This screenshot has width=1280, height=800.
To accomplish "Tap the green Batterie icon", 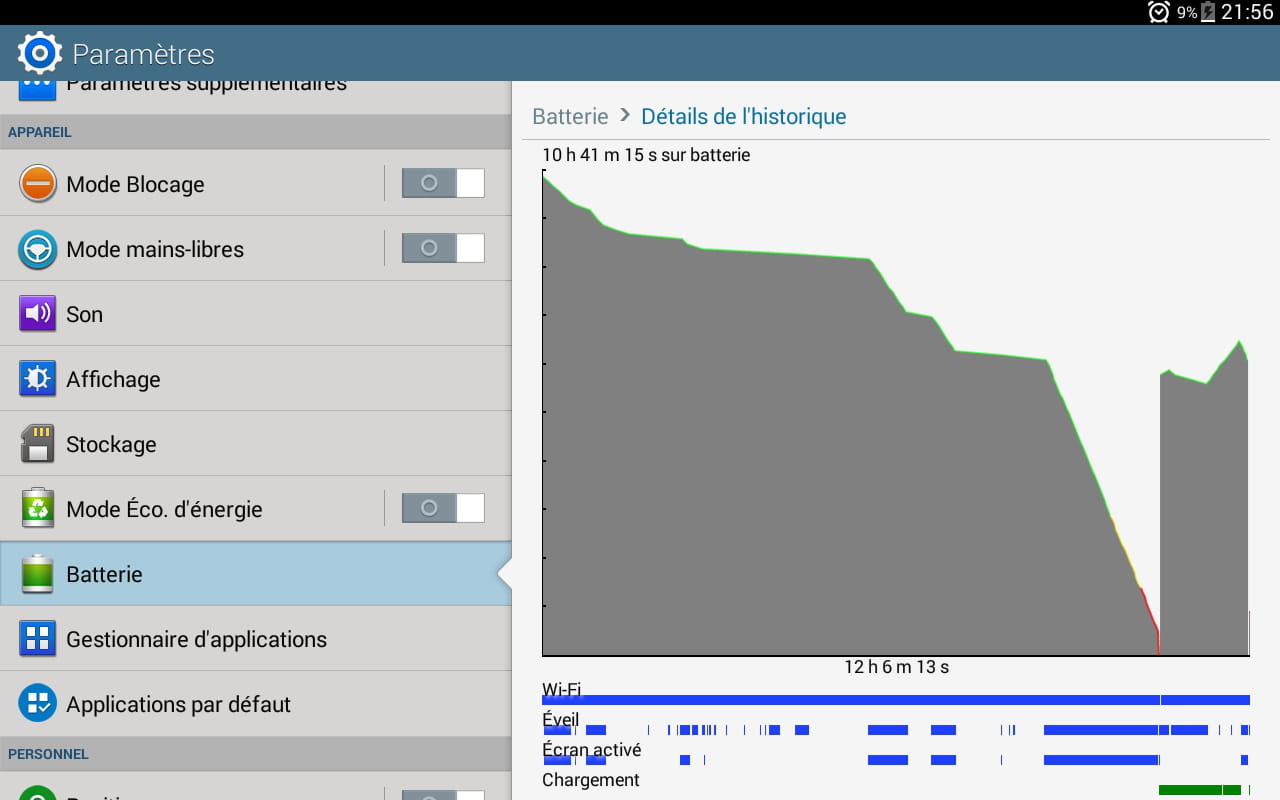I will click(38, 574).
